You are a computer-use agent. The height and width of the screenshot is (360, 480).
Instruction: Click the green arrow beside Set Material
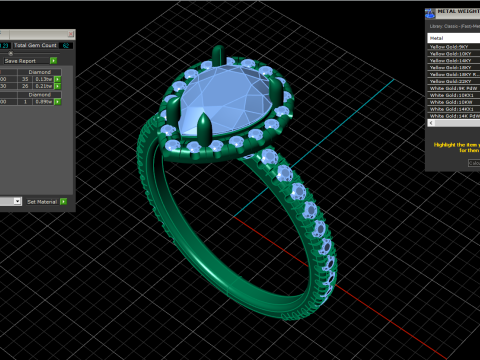point(63,202)
